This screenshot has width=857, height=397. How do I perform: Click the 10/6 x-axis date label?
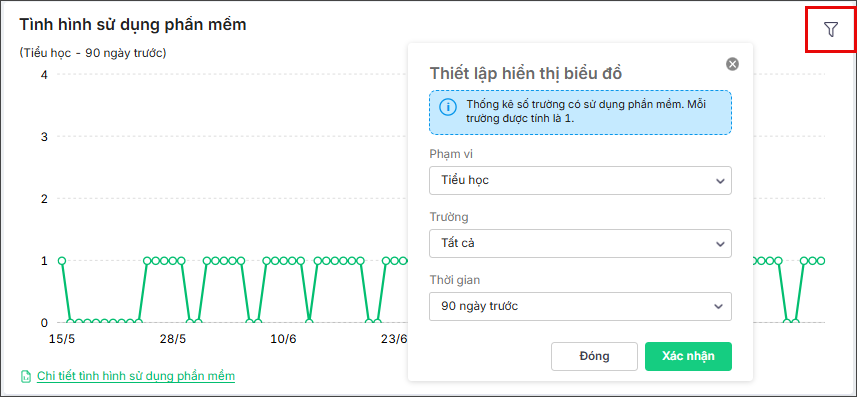(283, 339)
